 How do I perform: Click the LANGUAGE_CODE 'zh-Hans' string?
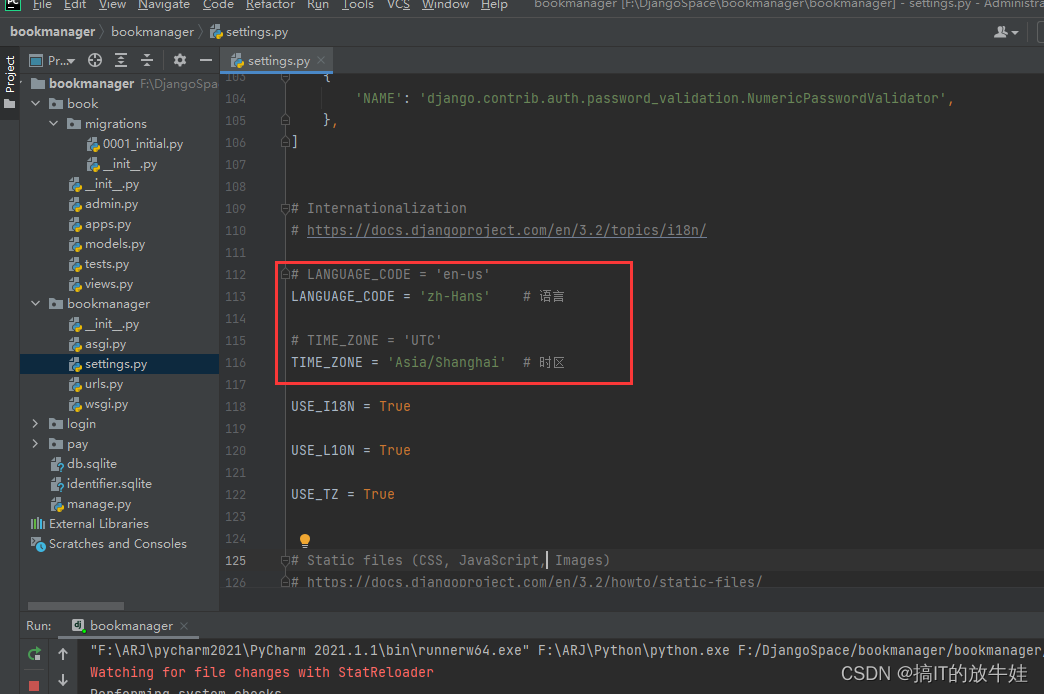(454, 296)
